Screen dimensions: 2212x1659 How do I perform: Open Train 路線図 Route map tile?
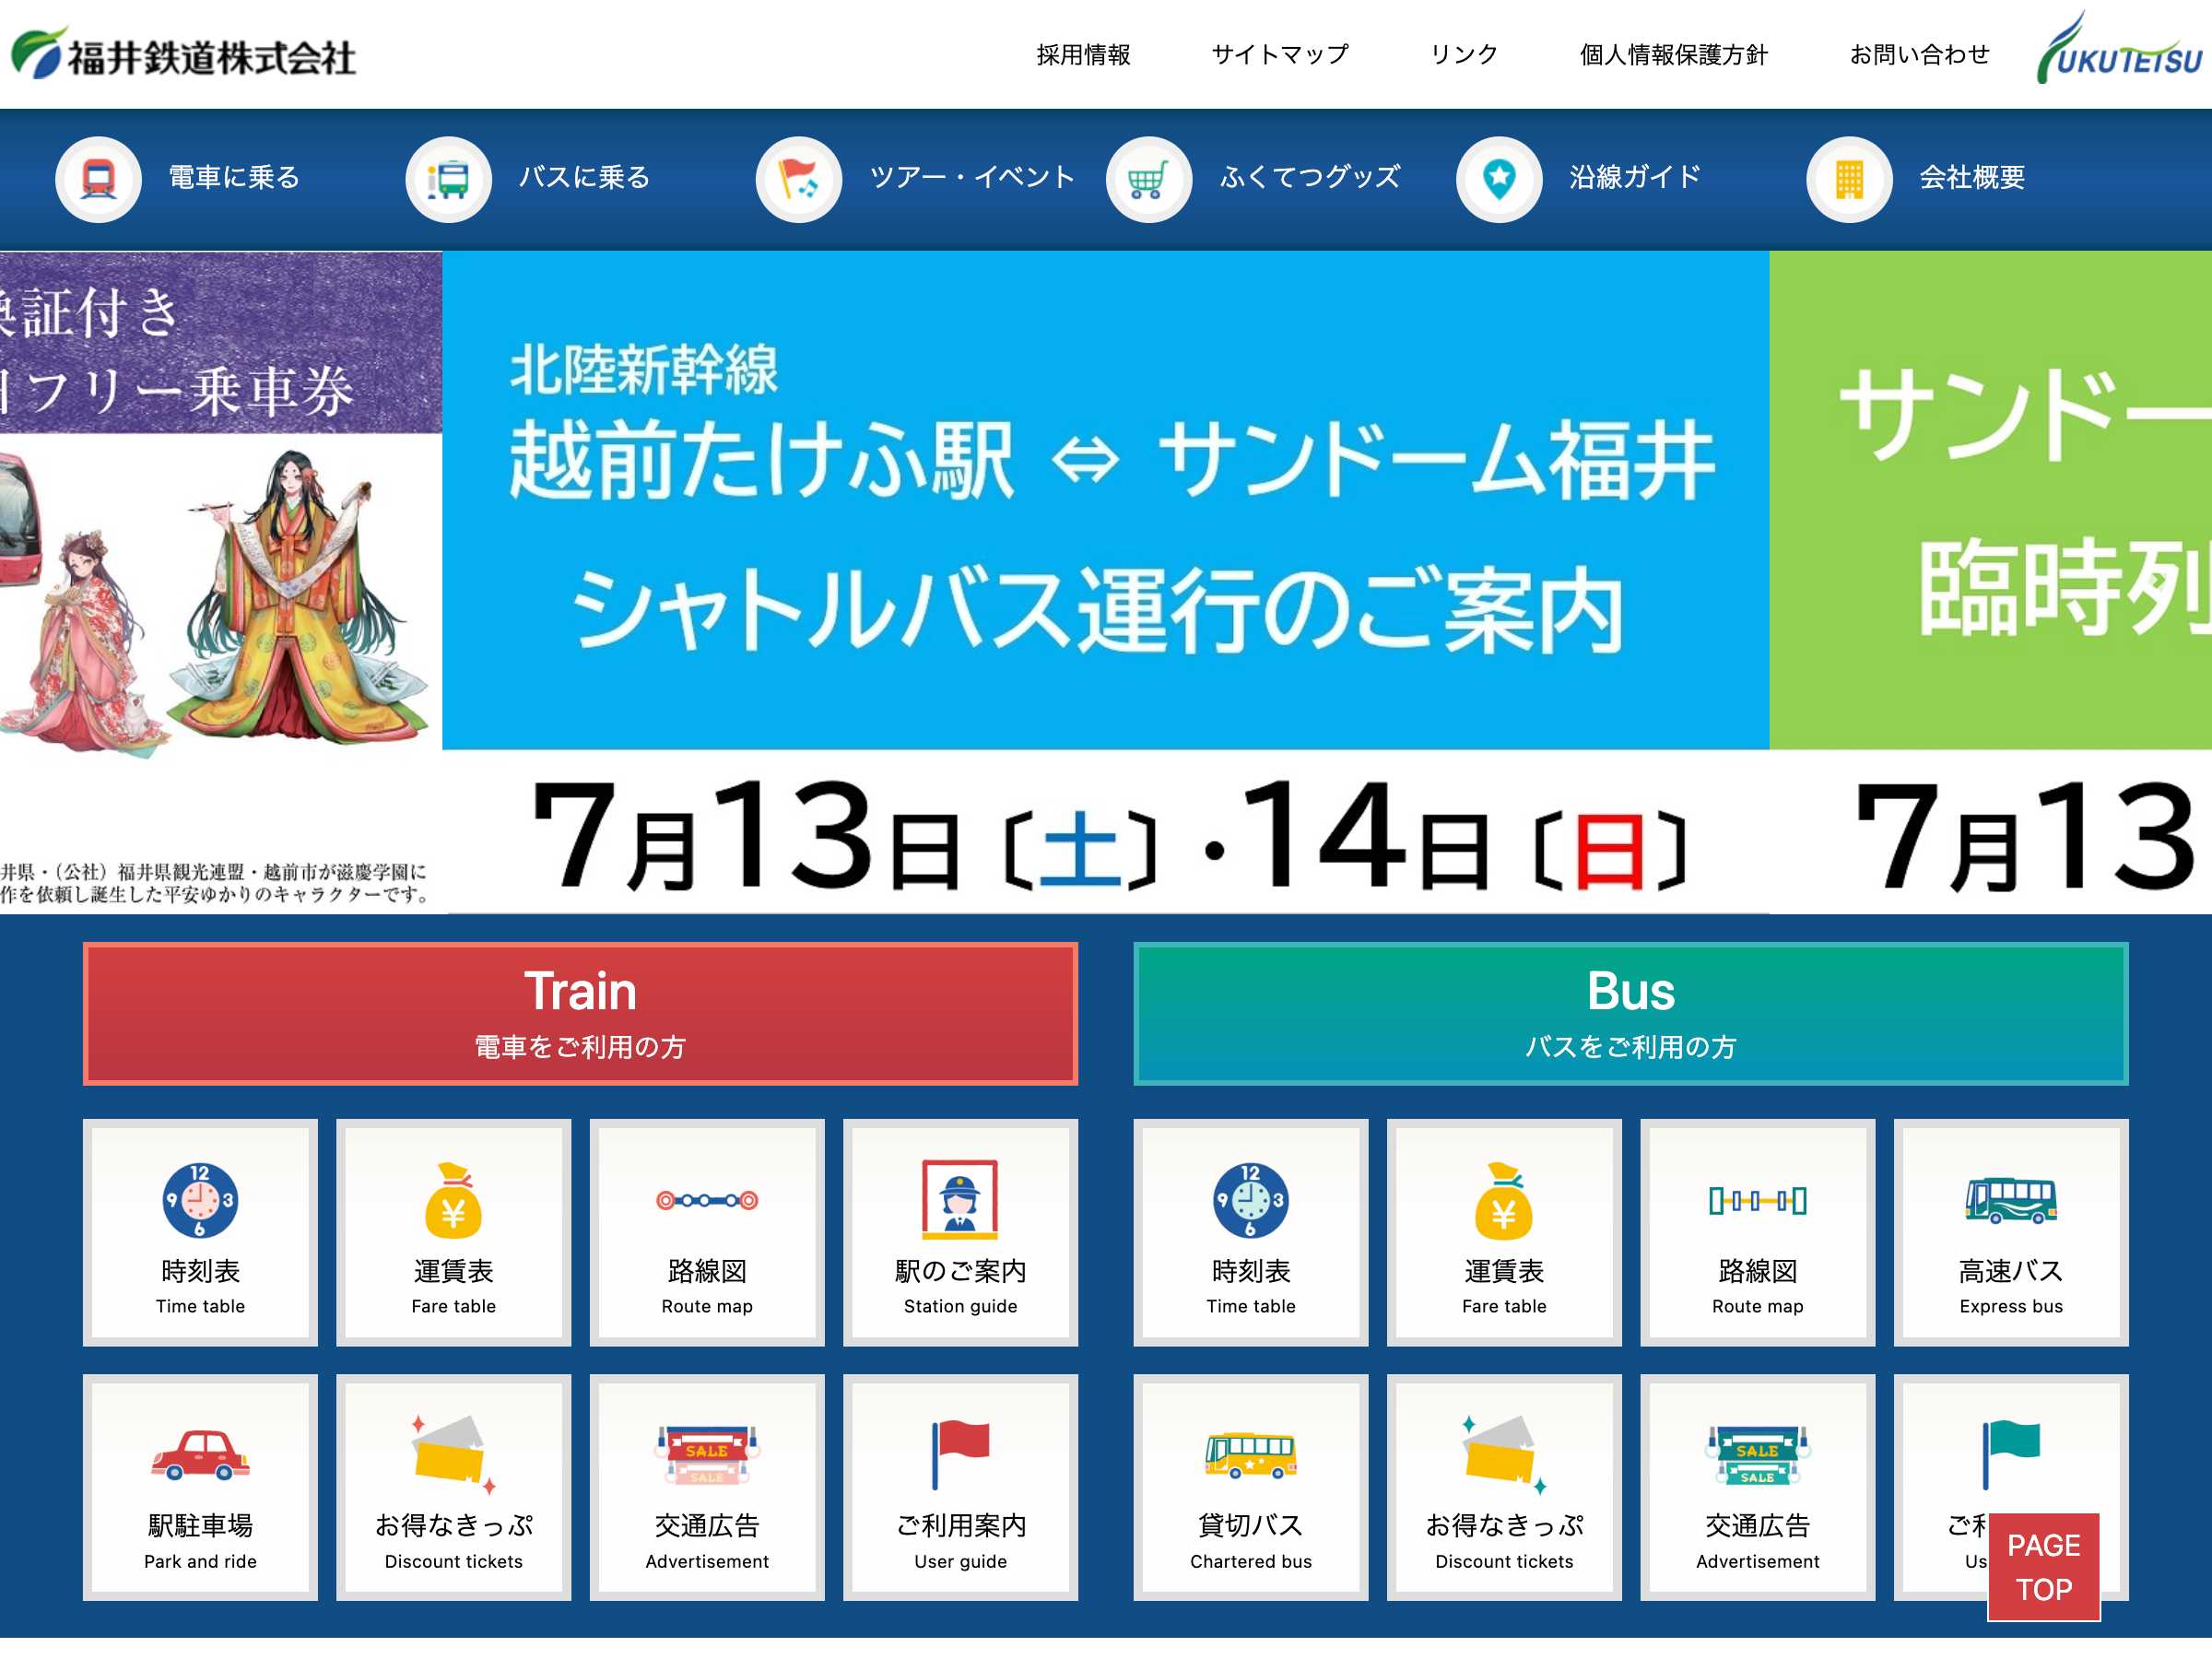pos(707,1232)
